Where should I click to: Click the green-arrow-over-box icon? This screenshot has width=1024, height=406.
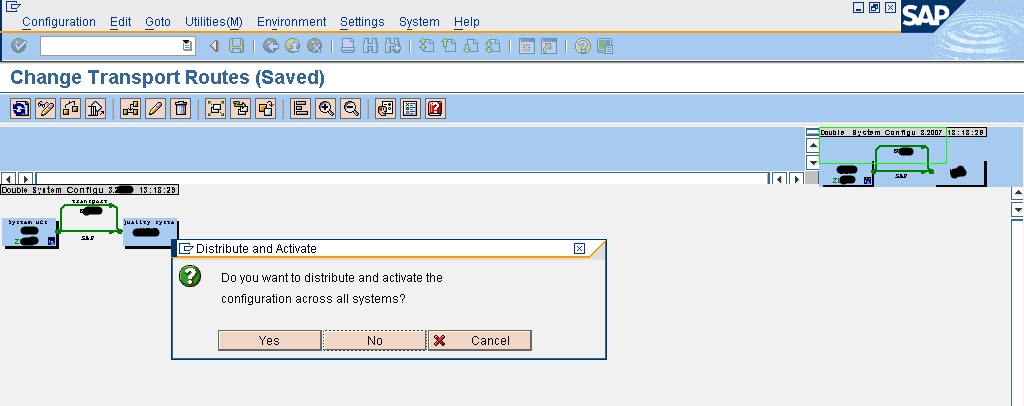click(x=240, y=108)
